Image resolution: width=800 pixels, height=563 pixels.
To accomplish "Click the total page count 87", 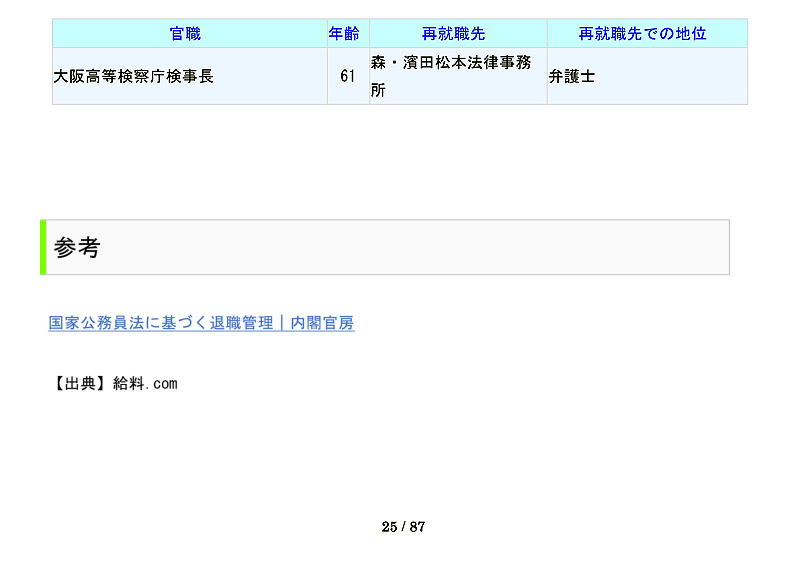I will [x=417, y=527].
